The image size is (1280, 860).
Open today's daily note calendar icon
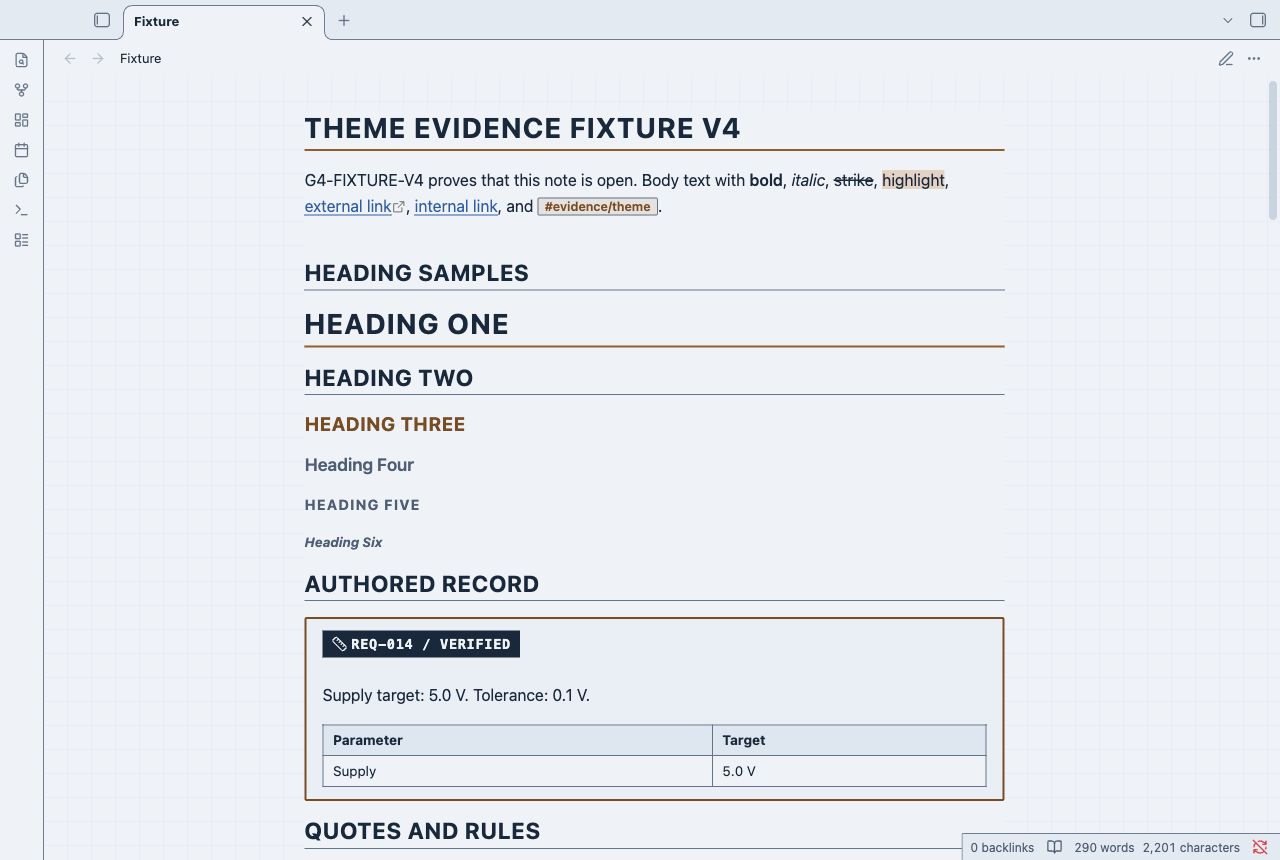(x=21, y=150)
